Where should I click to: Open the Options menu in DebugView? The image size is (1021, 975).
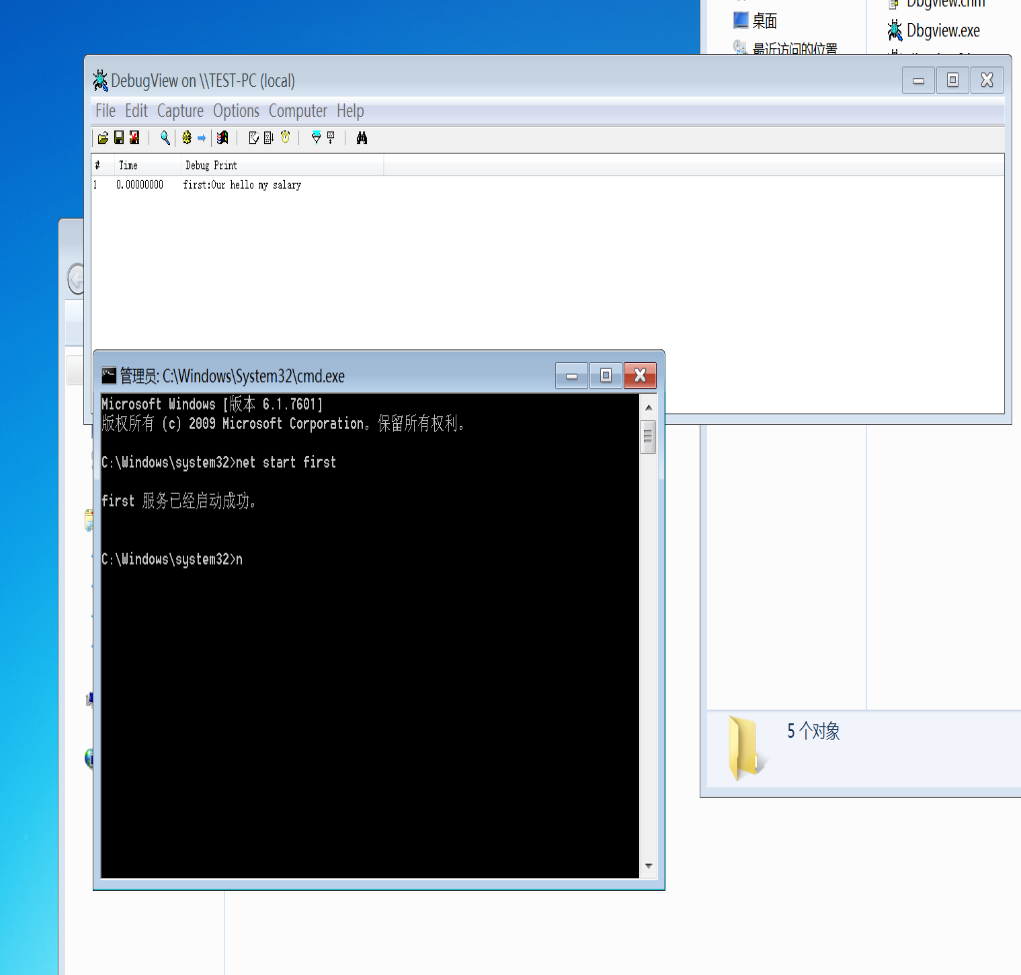click(x=236, y=111)
